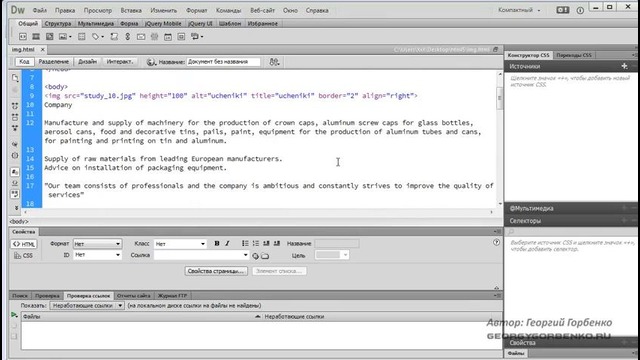The image size is (640, 360).
Task: Switch to the Переходы CSS tab
Action: pyautogui.click(x=573, y=55)
